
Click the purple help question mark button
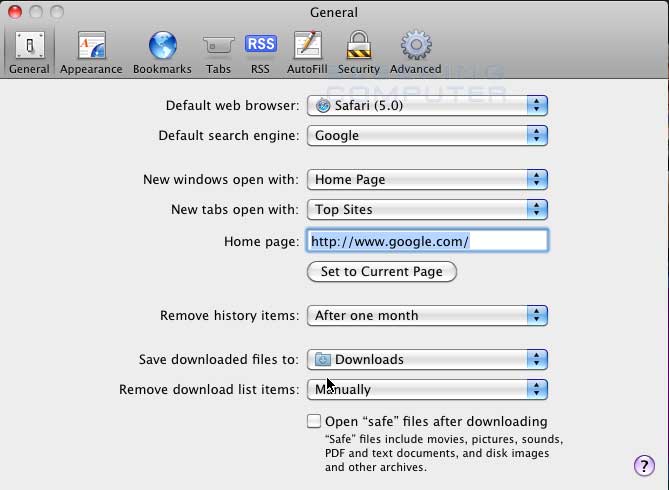(x=644, y=465)
